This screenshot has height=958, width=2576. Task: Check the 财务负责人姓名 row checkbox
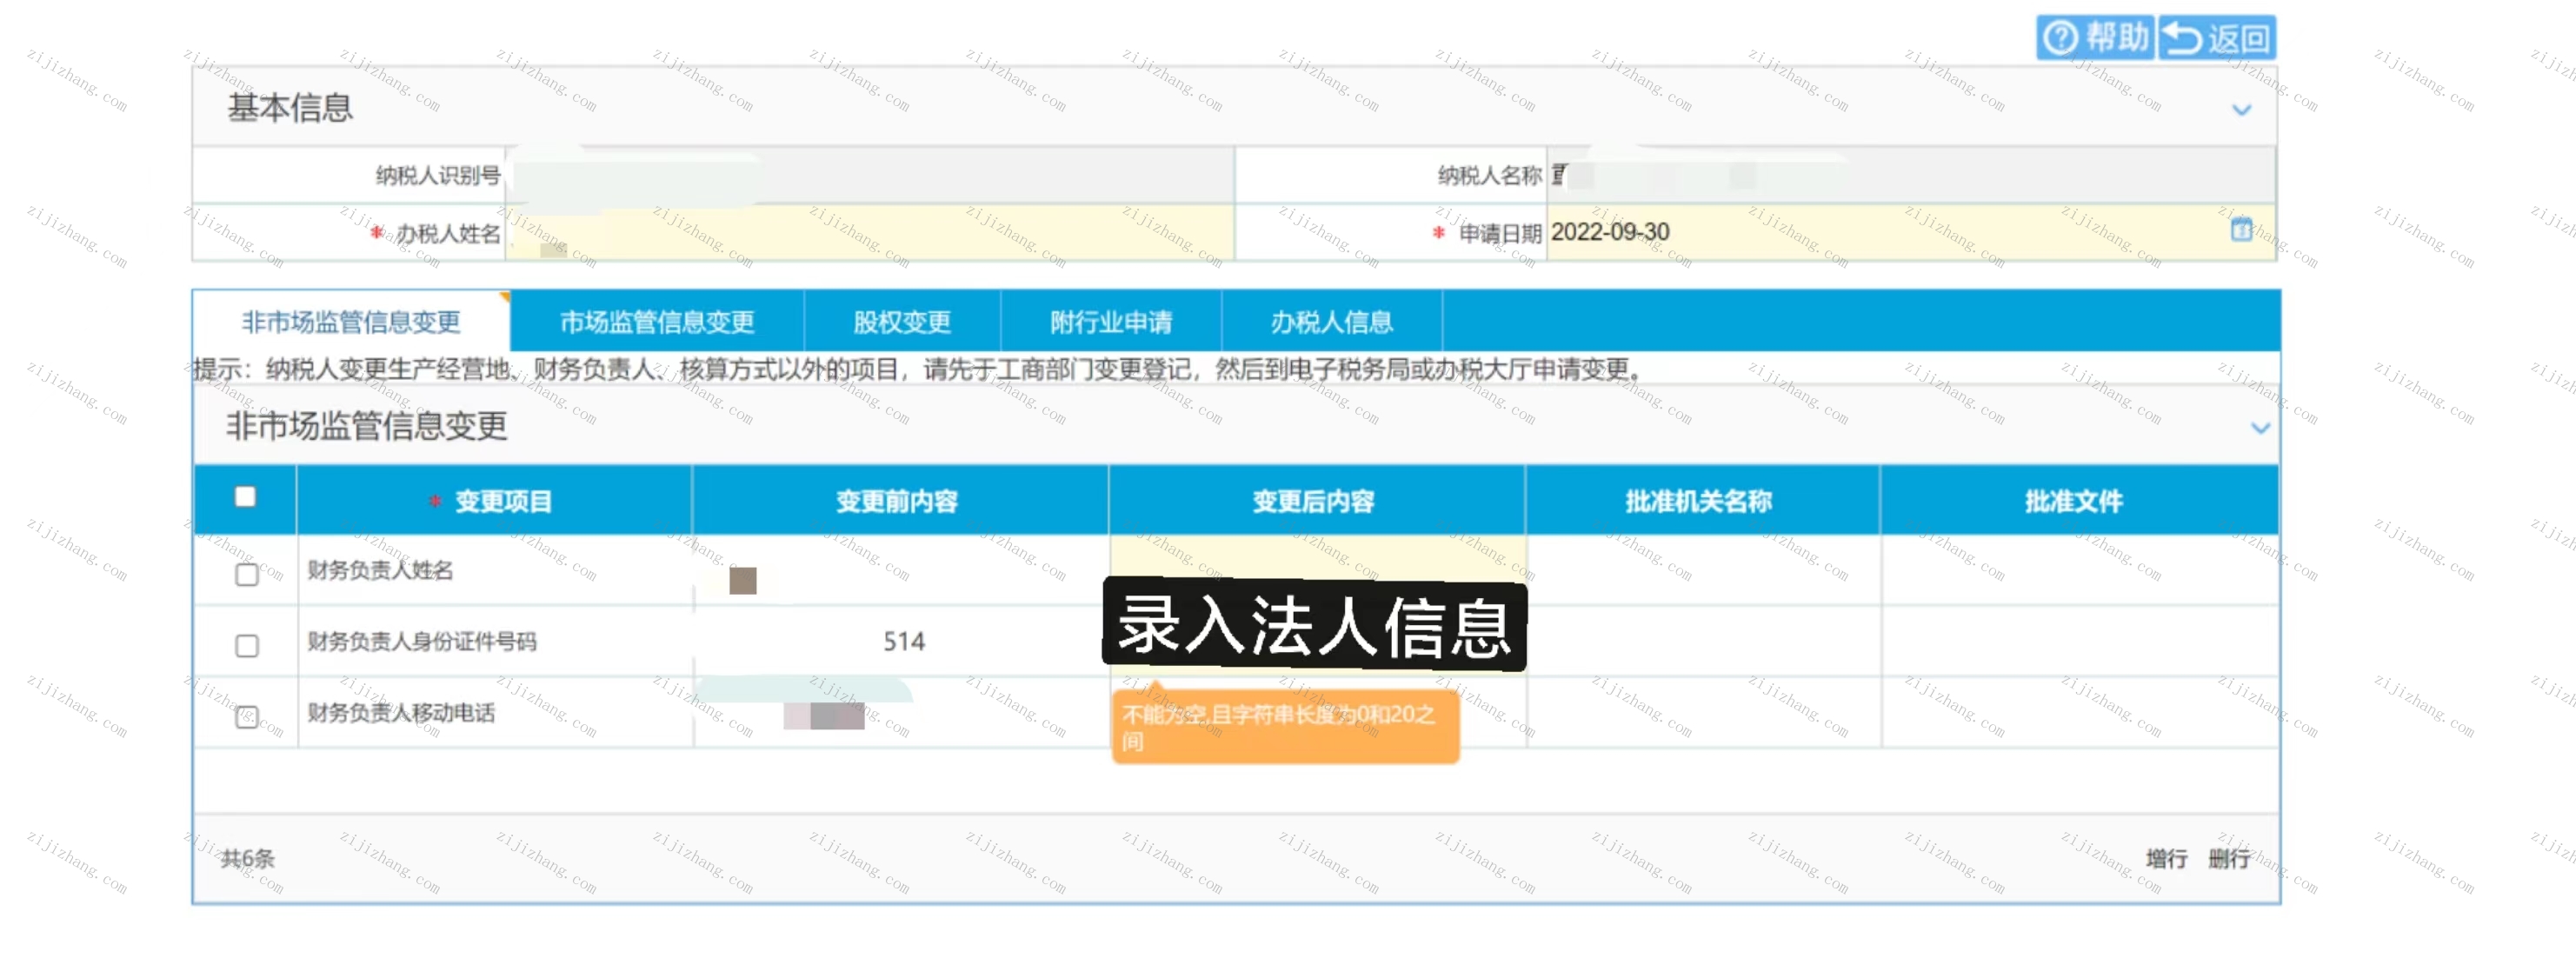click(247, 574)
